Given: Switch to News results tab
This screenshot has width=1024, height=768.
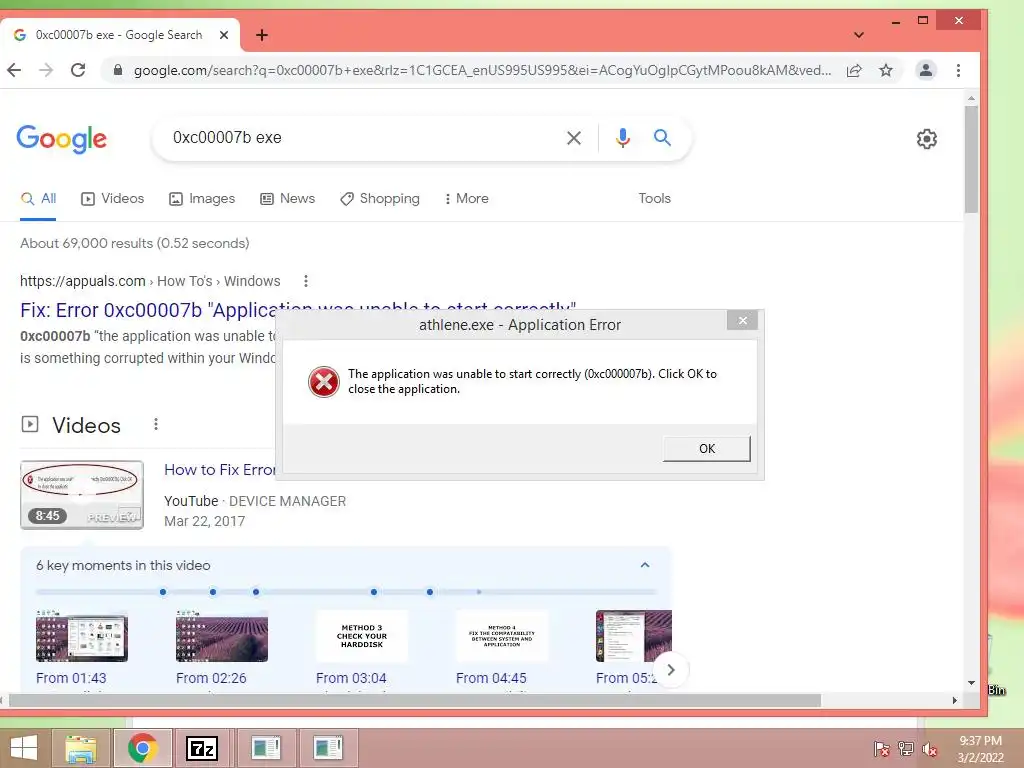Looking at the screenshot, I should 287,199.
